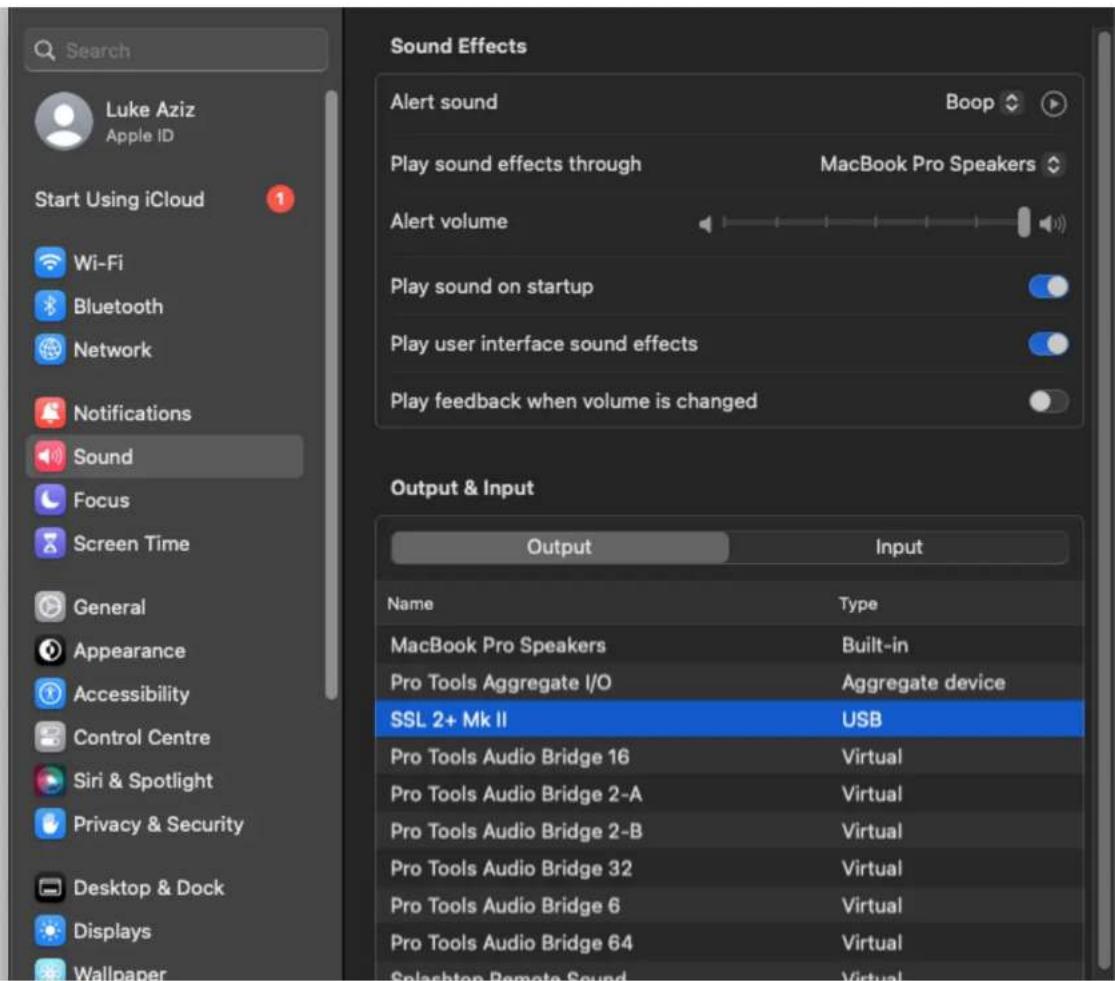Click the General gear icon
This screenshot has height=981, width=1115.
pos(50,606)
